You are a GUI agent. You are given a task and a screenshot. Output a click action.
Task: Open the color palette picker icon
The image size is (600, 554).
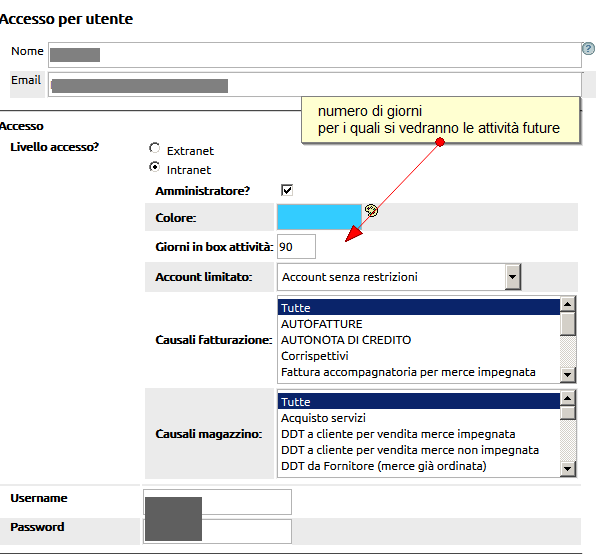pos(371,210)
